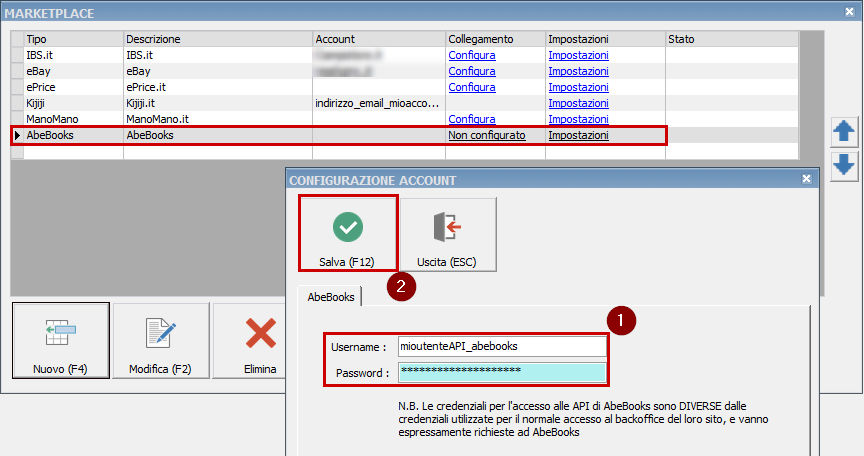Screen dimensions: 864x456
Task: Click the Stato column header
Action: (732, 39)
